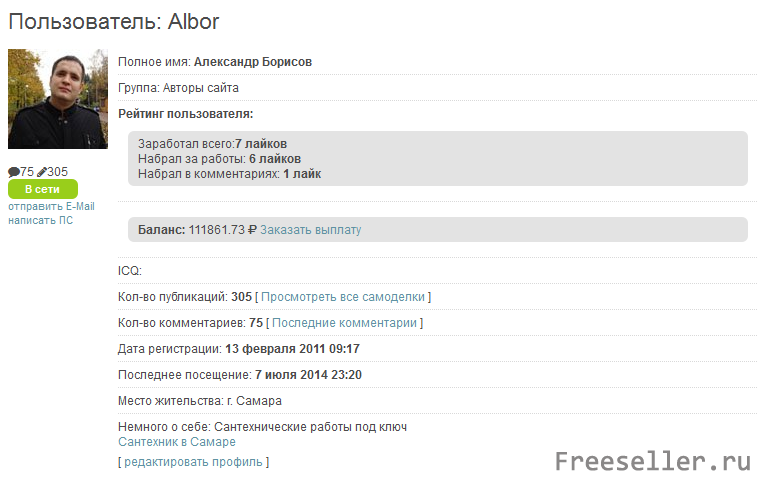Screen dimensions: 763x495
Task: Select "написать ПС" to message user
Action: click(x=40, y=220)
